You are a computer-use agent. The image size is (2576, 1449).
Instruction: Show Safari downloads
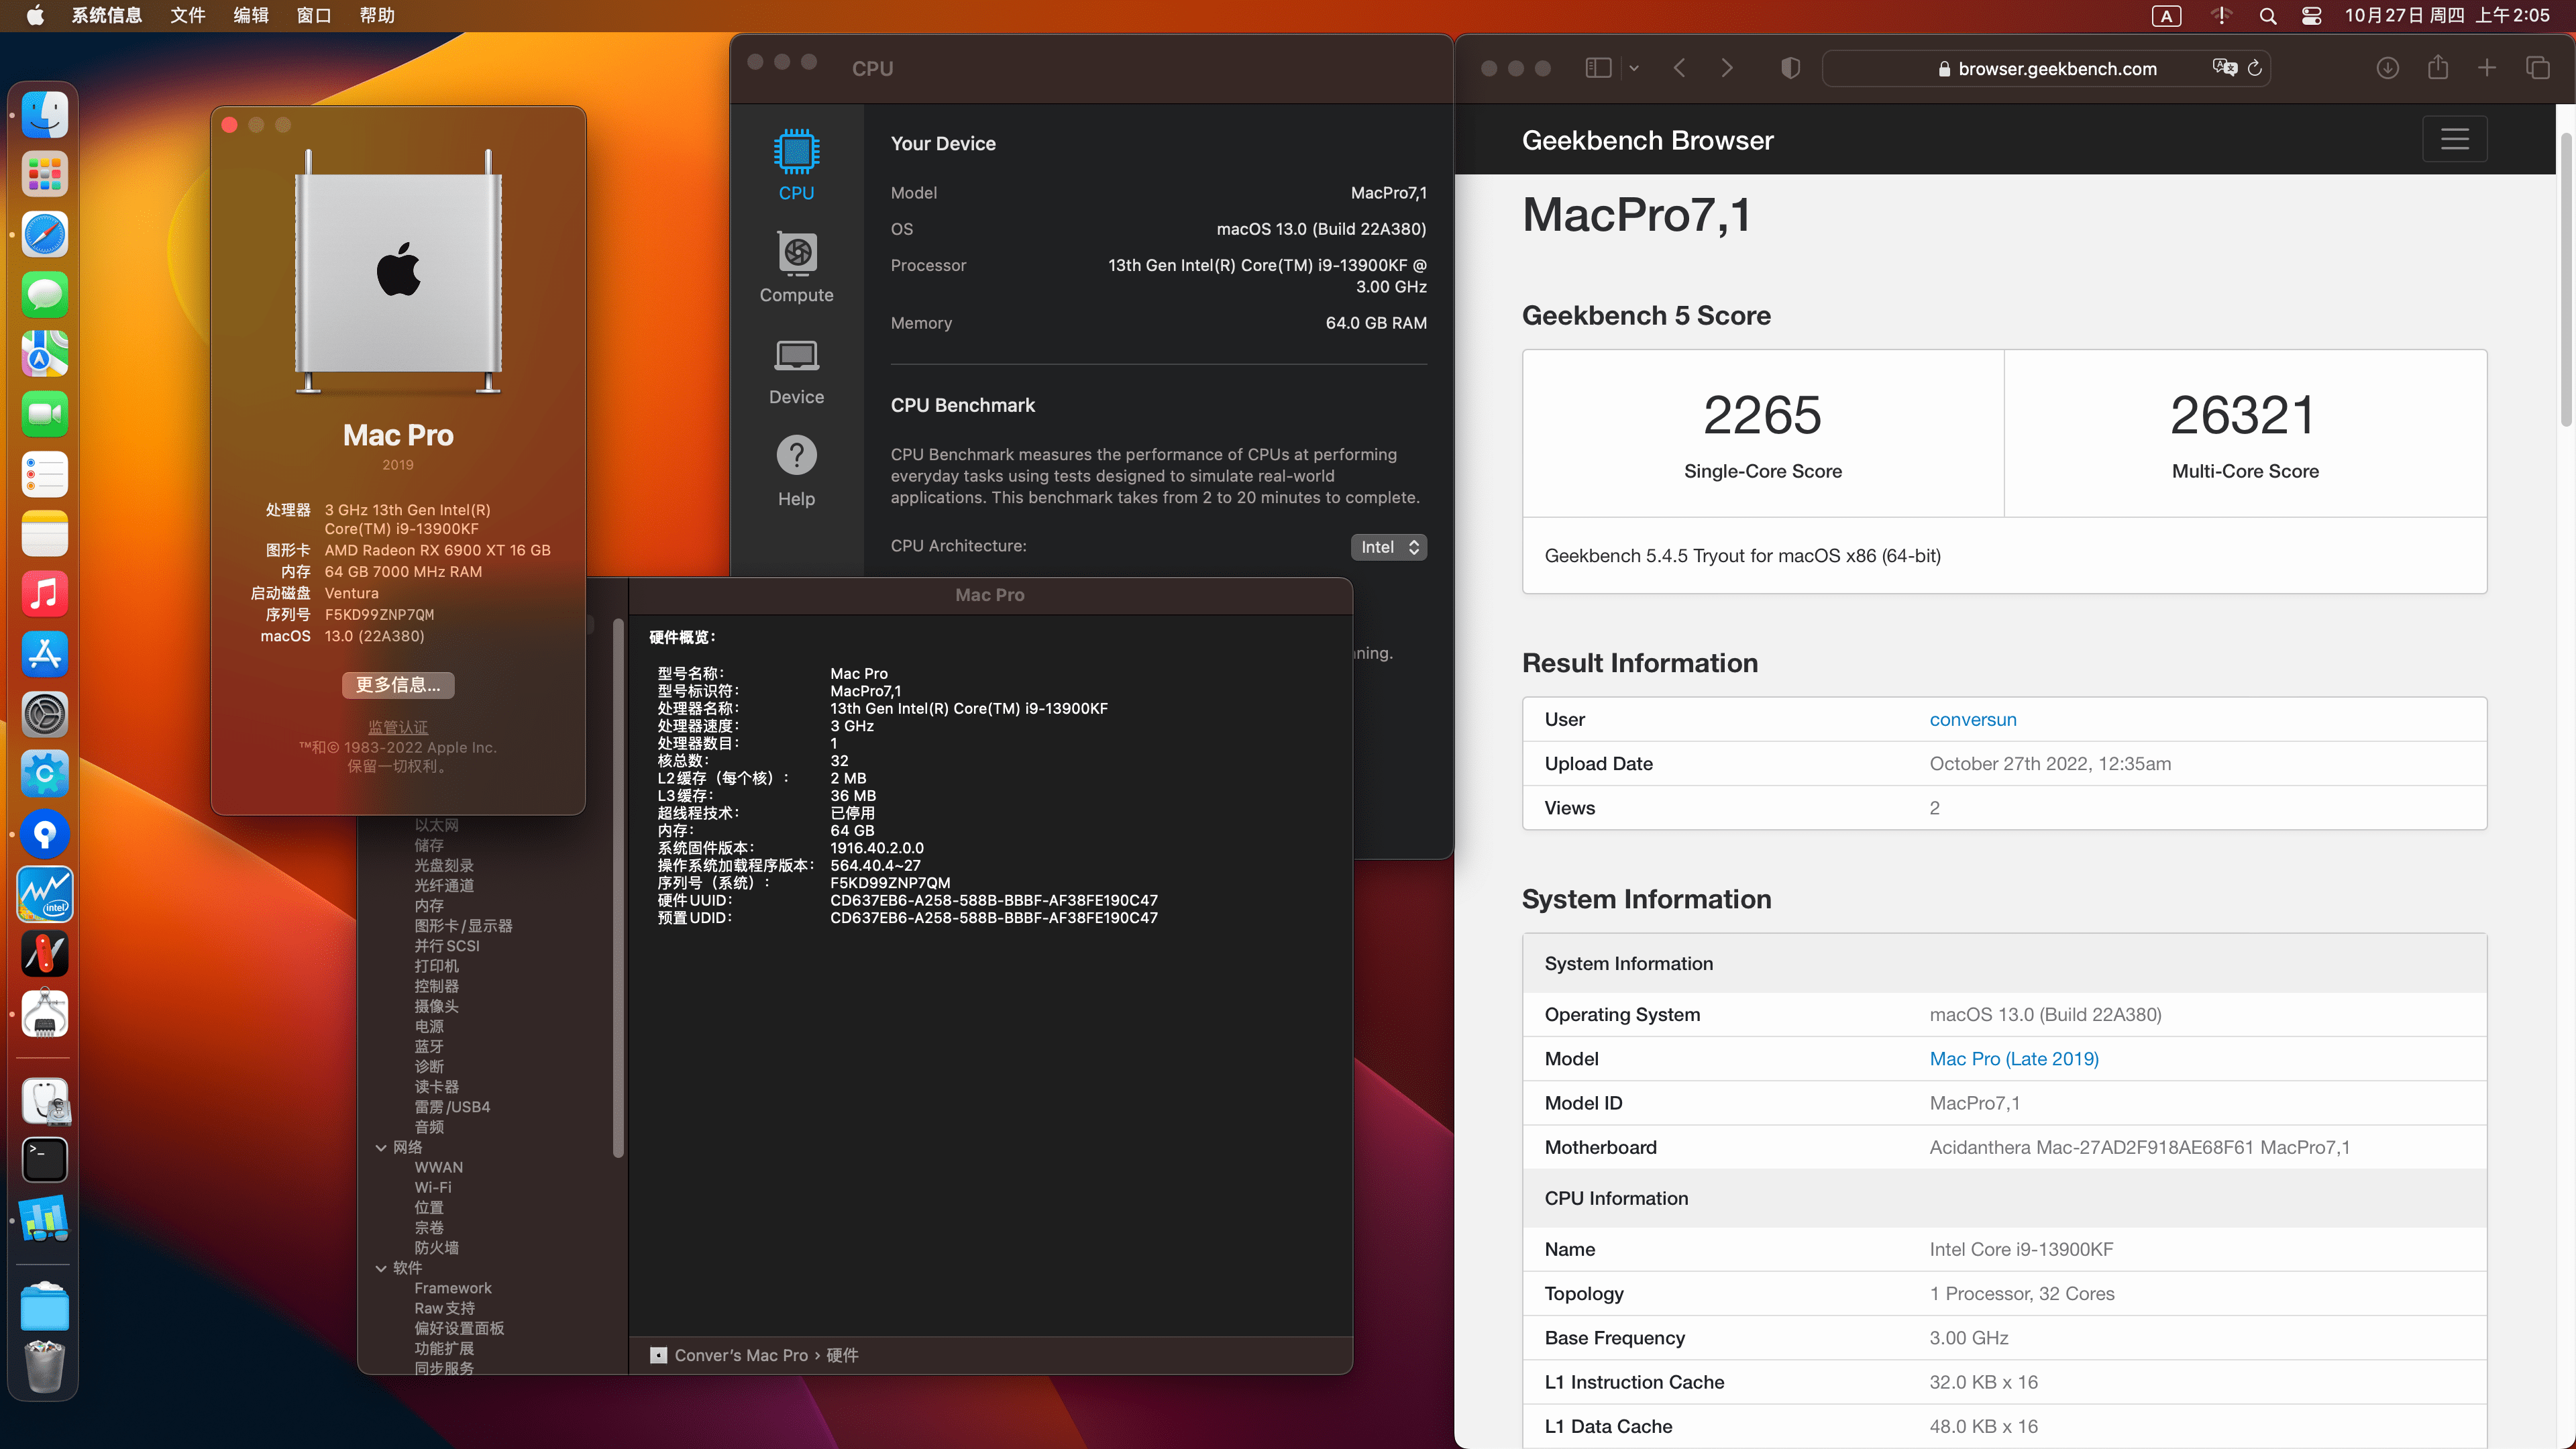[2387, 68]
